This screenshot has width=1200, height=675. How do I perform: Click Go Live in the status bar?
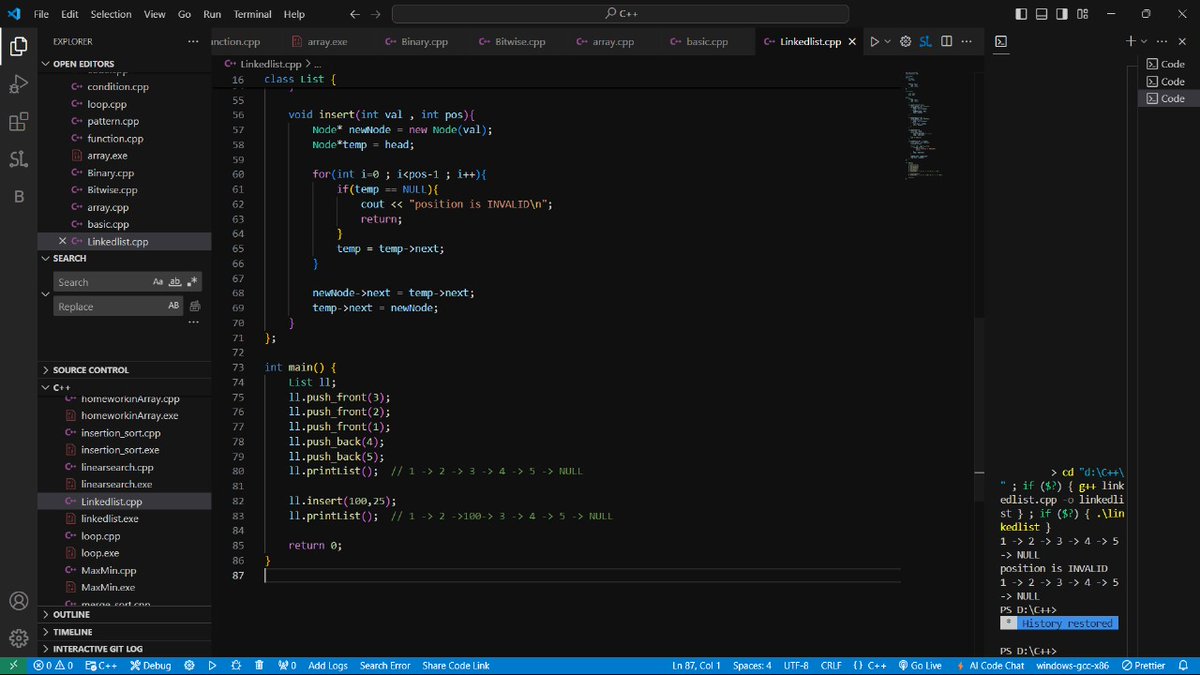(919, 665)
